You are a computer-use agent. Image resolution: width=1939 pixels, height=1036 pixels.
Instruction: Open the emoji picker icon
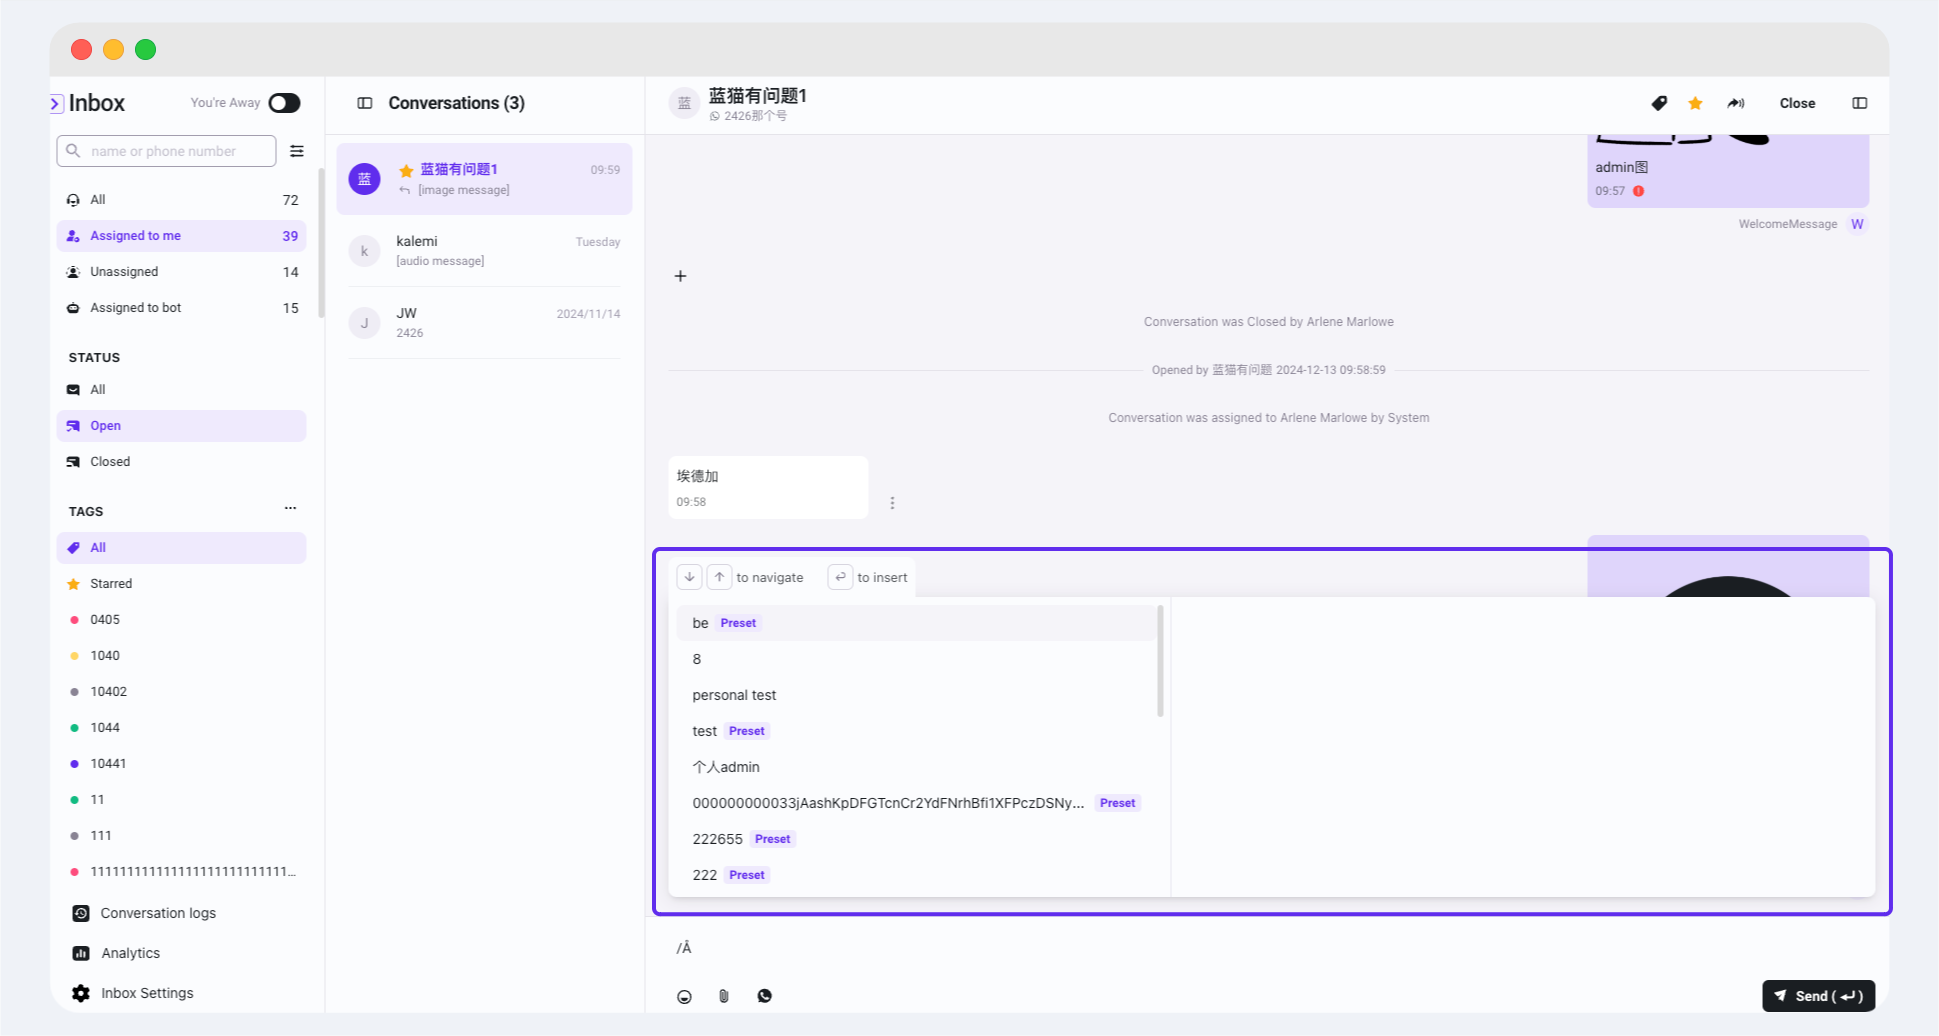[684, 996]
